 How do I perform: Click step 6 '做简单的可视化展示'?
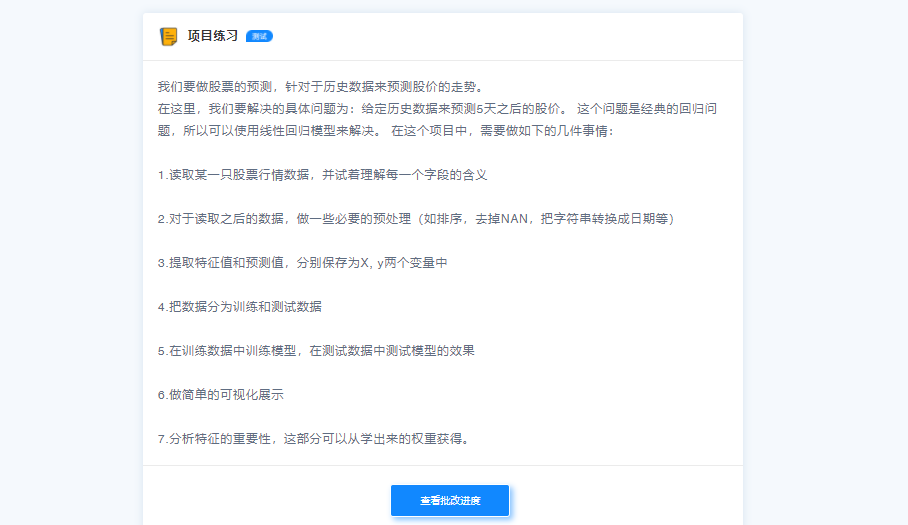coord(221,395)
